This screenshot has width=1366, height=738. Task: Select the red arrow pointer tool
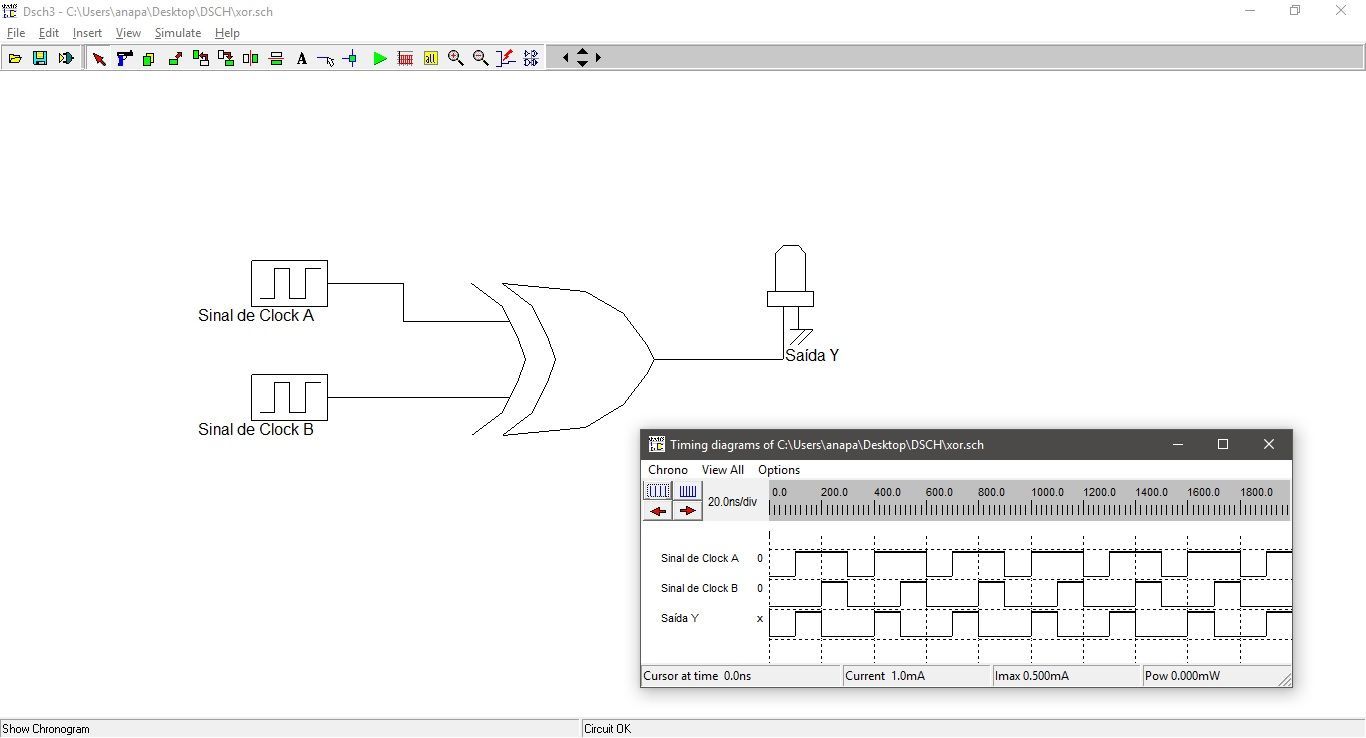(99, 58)
